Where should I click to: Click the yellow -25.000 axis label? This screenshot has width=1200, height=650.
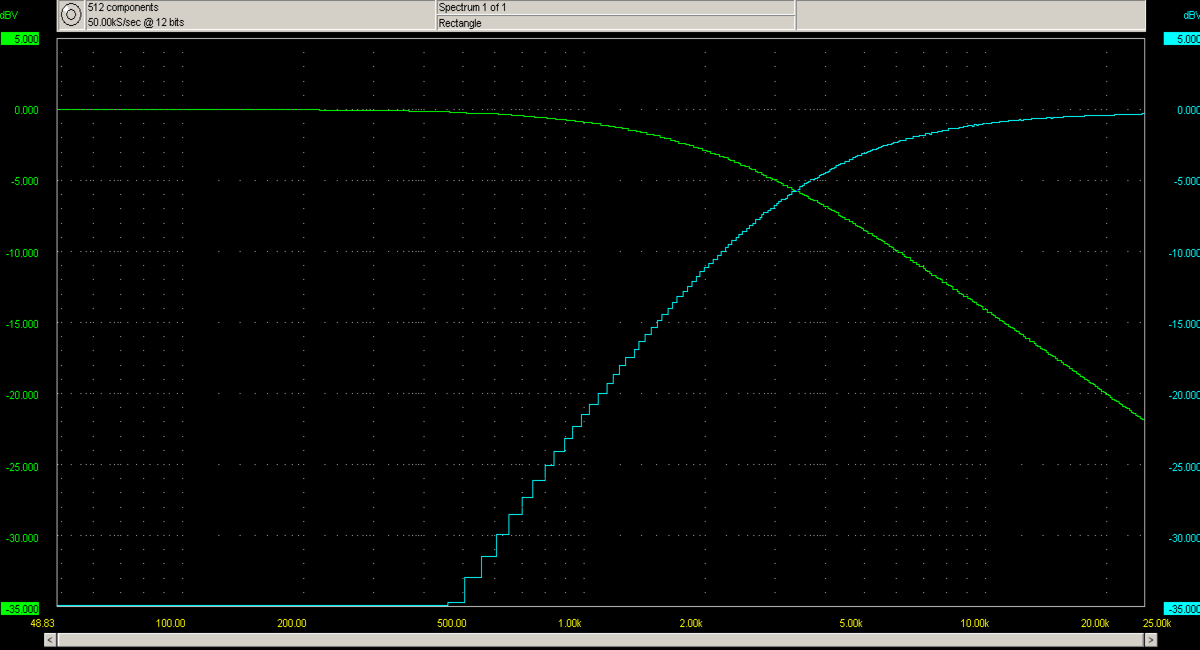tap(22, 467)
